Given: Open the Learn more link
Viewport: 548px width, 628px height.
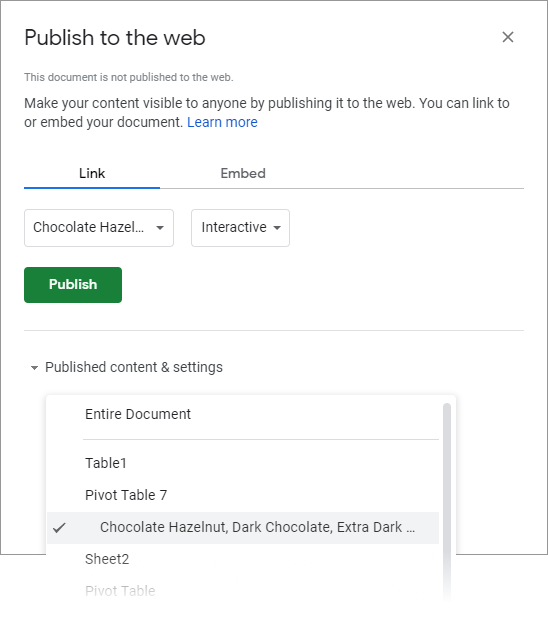Looking at the screenshot, I should click(x=222, y=122).
